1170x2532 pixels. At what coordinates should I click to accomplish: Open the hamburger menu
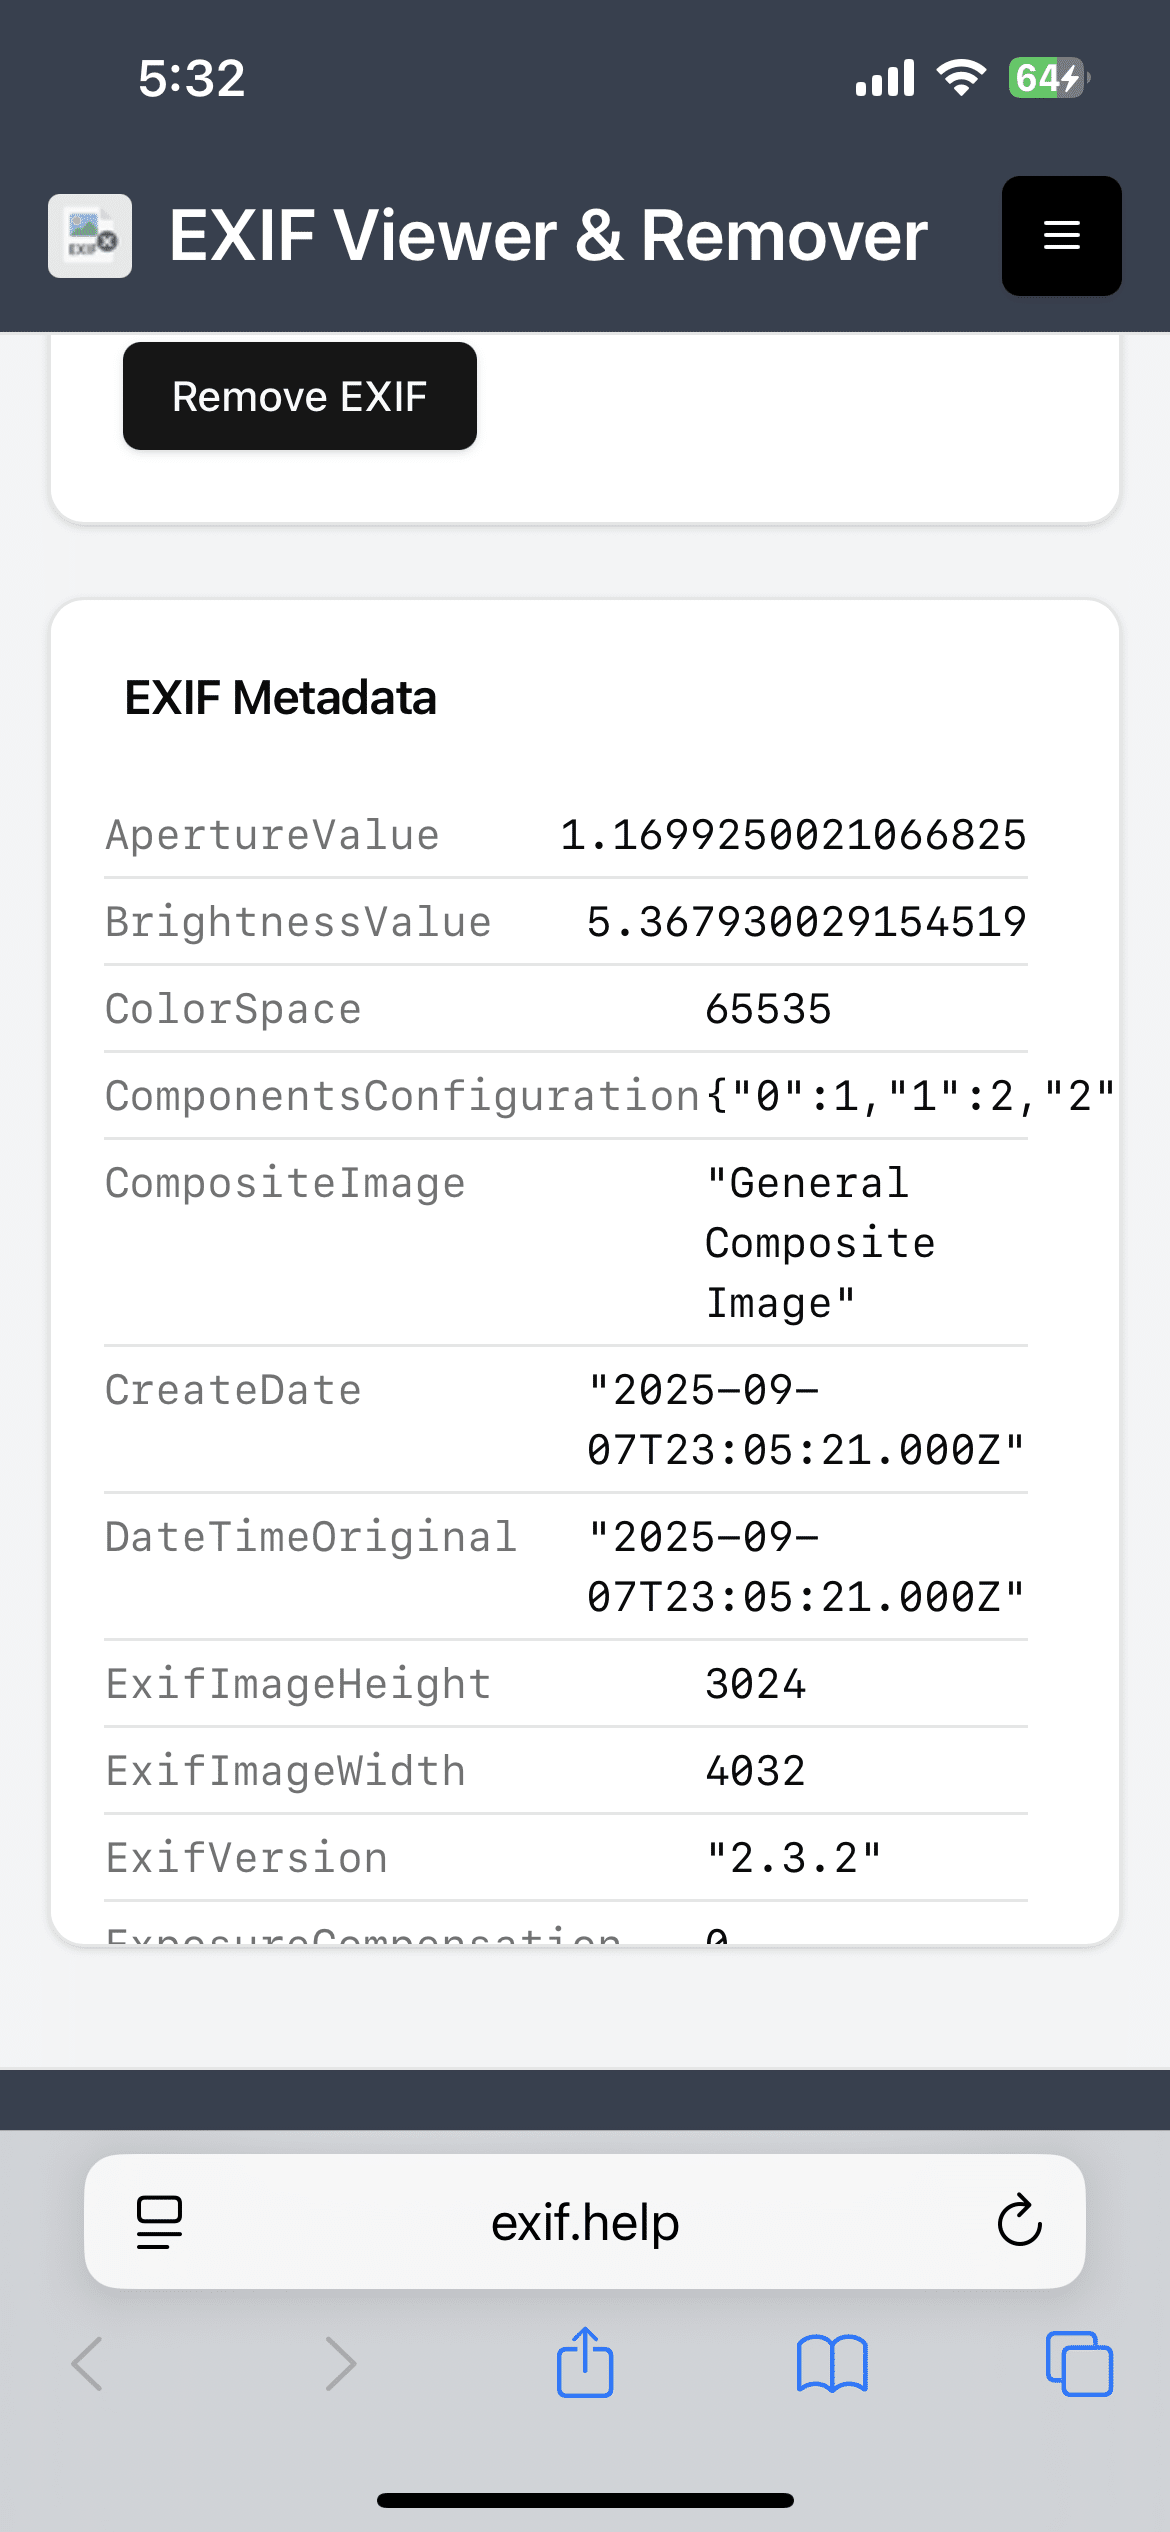click(1060, 235)
